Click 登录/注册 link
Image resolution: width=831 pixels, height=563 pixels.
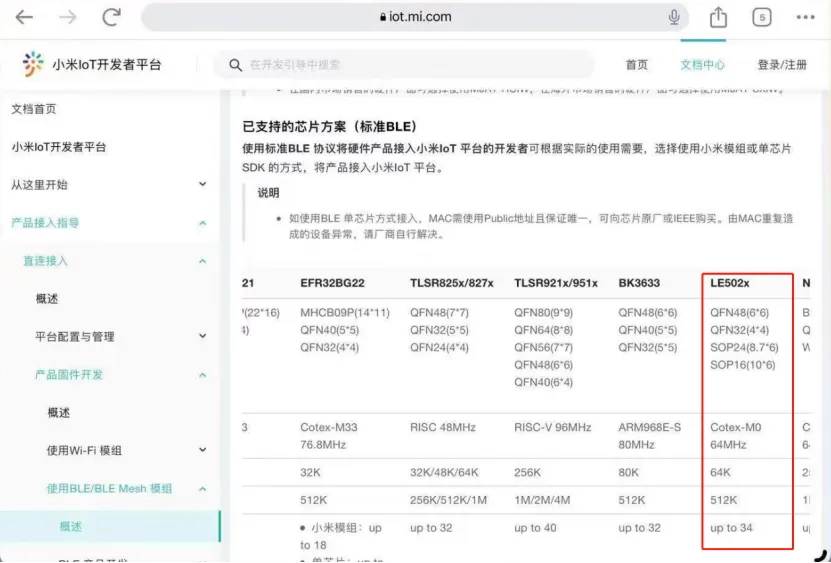[x=782, y=65]
